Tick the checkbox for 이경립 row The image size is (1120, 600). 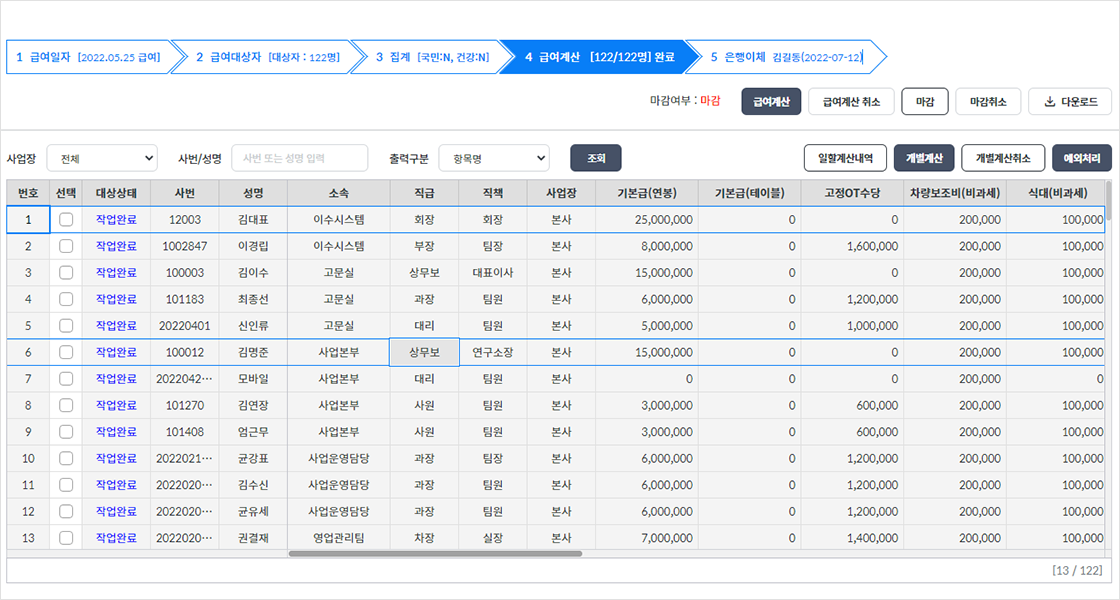pos(66,246)
